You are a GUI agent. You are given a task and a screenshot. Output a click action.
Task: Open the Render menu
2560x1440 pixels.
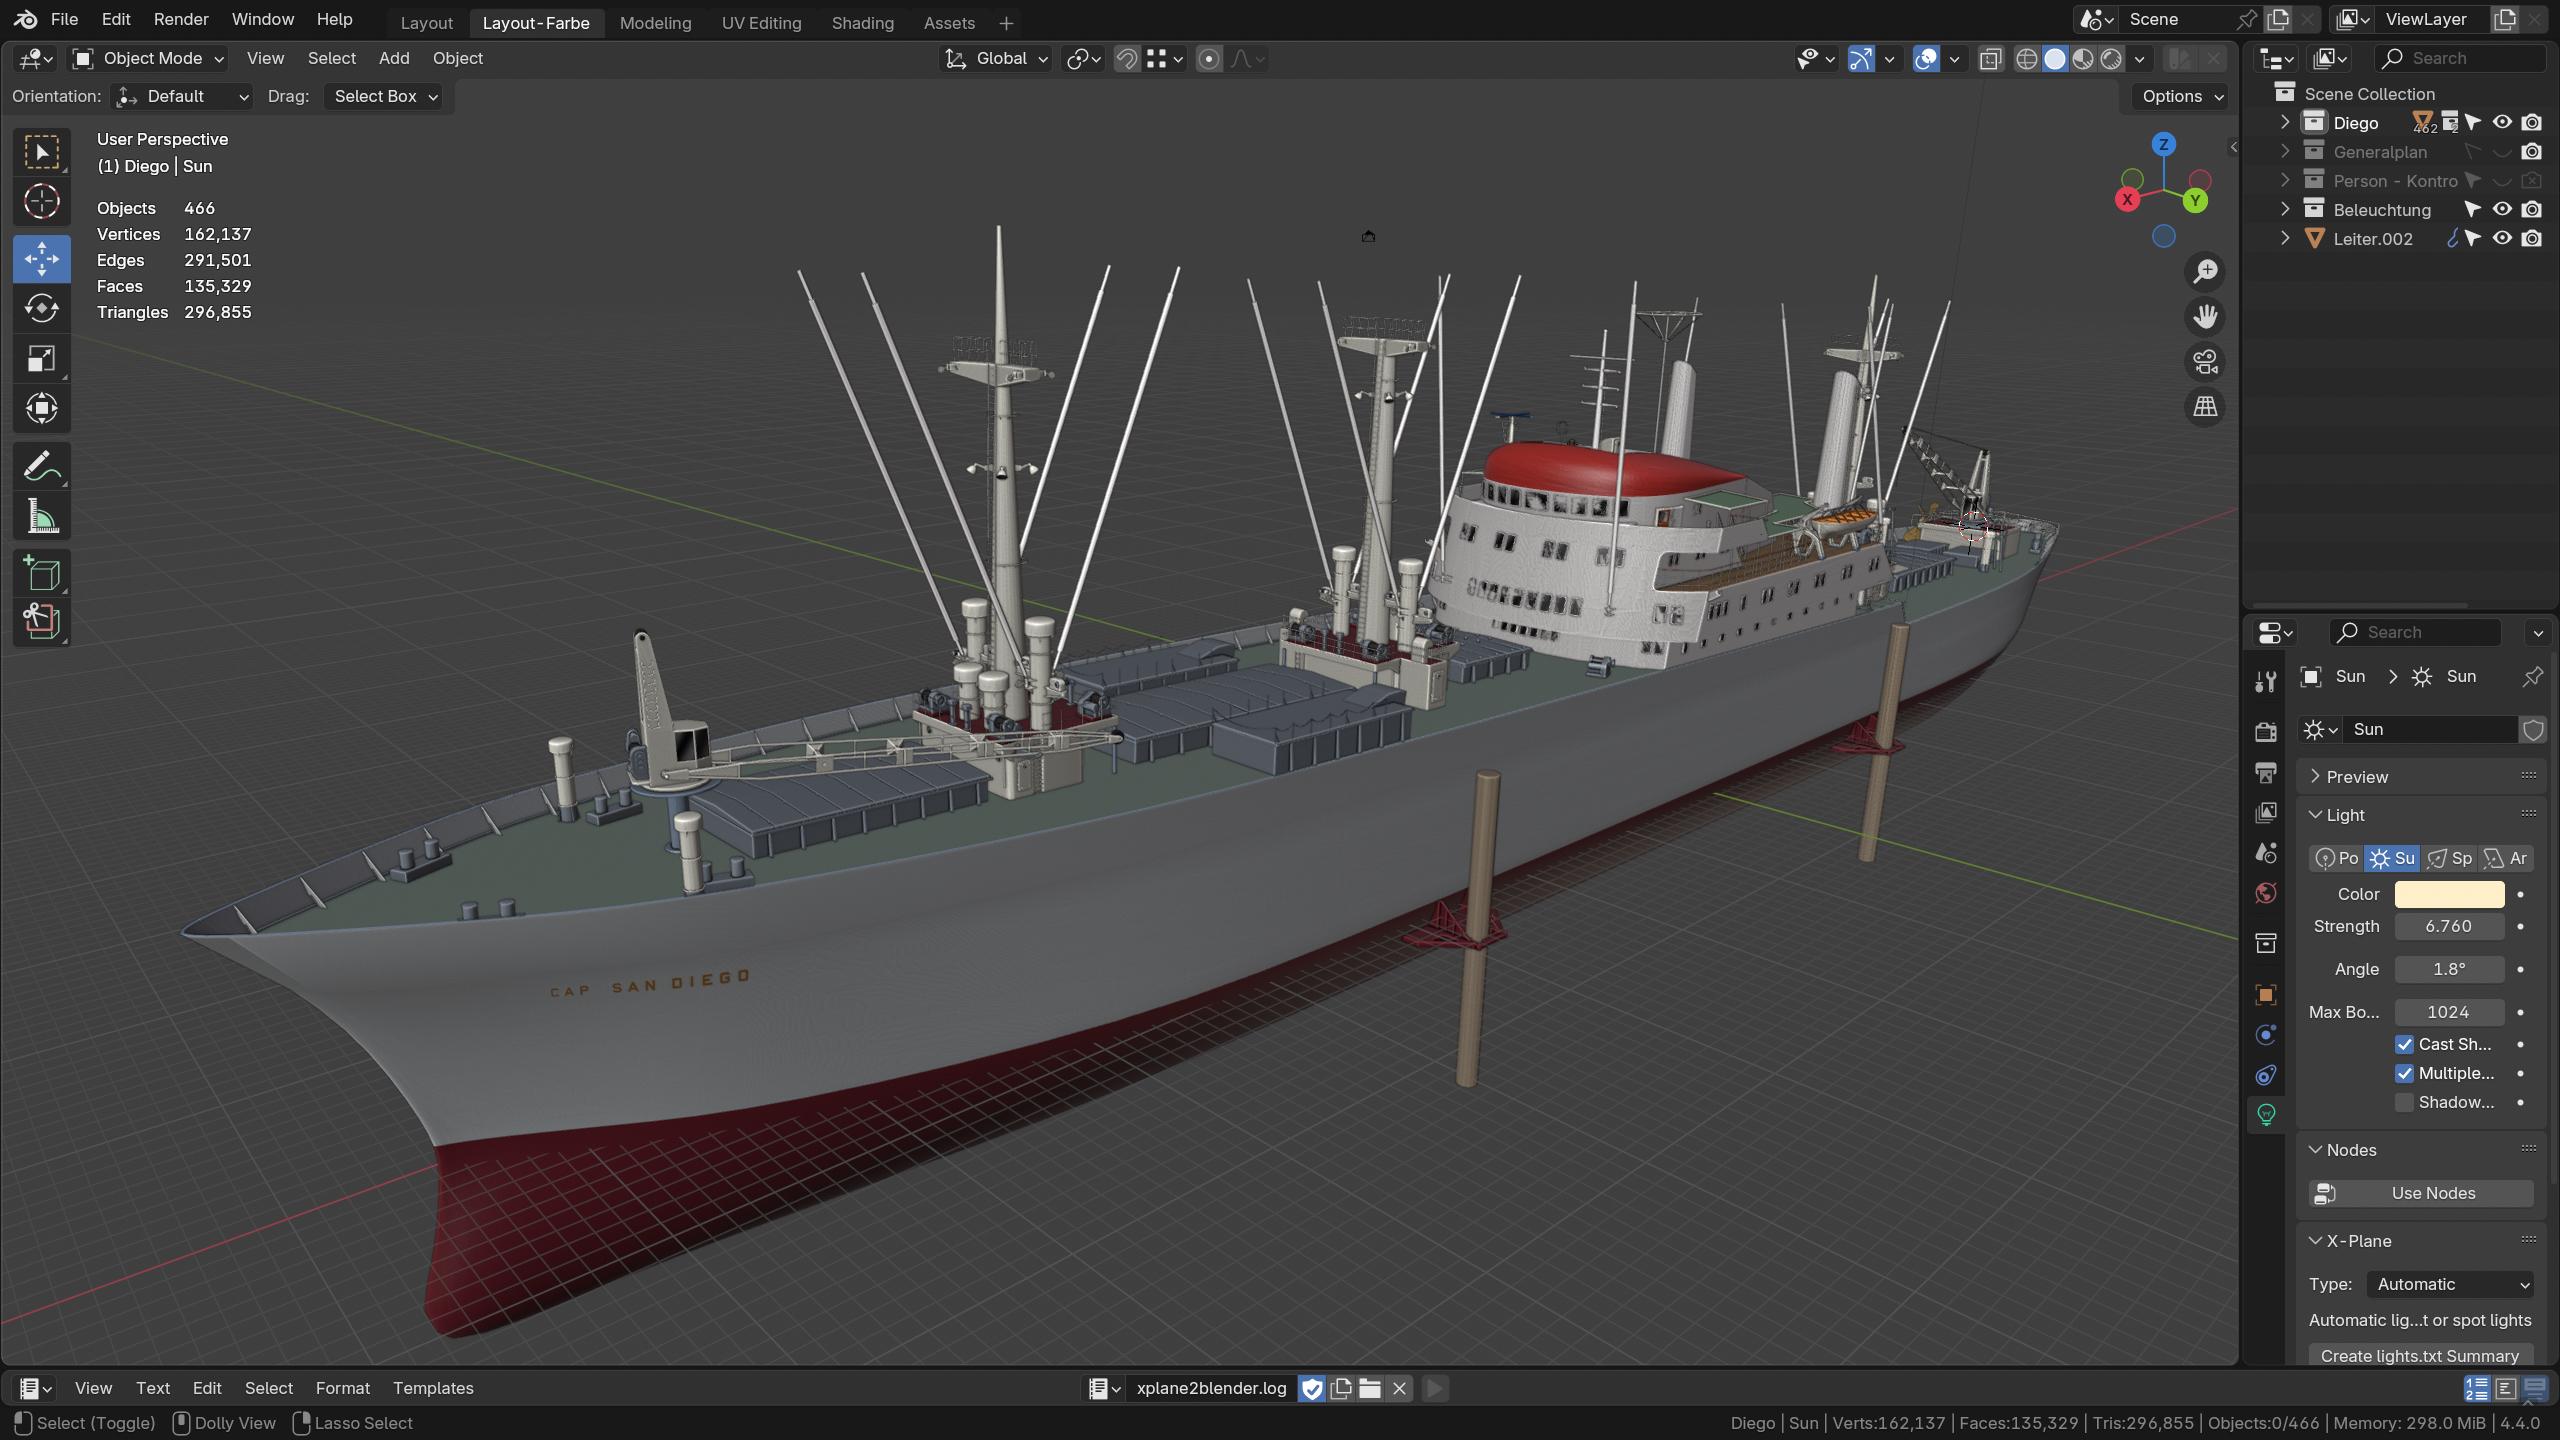coord(181,20)
